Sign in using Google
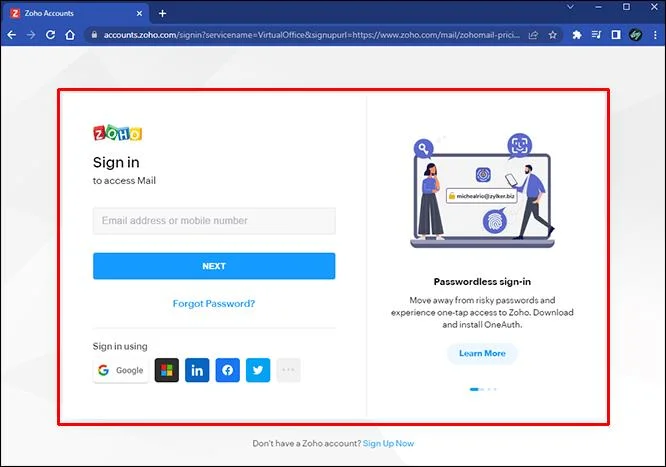 click(x=121, y=370)
